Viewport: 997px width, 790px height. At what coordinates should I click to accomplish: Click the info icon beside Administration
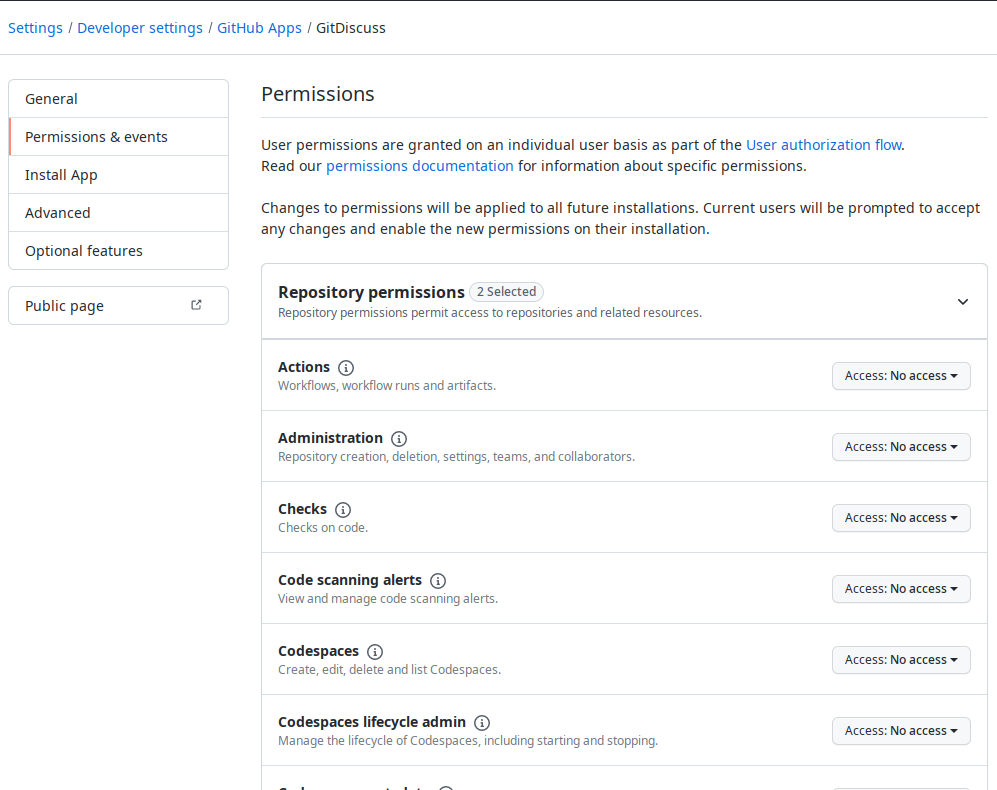click(399, 439)
